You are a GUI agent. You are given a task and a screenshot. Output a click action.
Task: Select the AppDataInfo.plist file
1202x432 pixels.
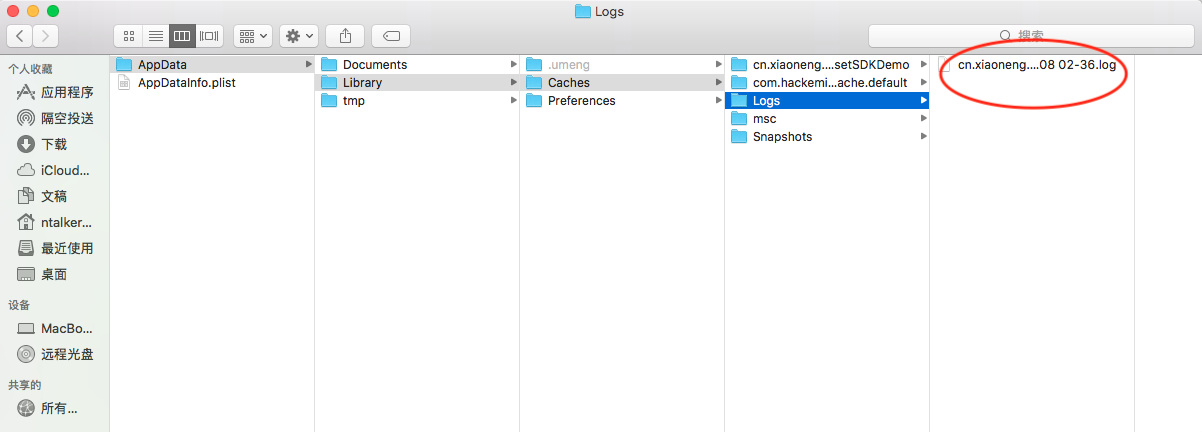tap(186, 83)
